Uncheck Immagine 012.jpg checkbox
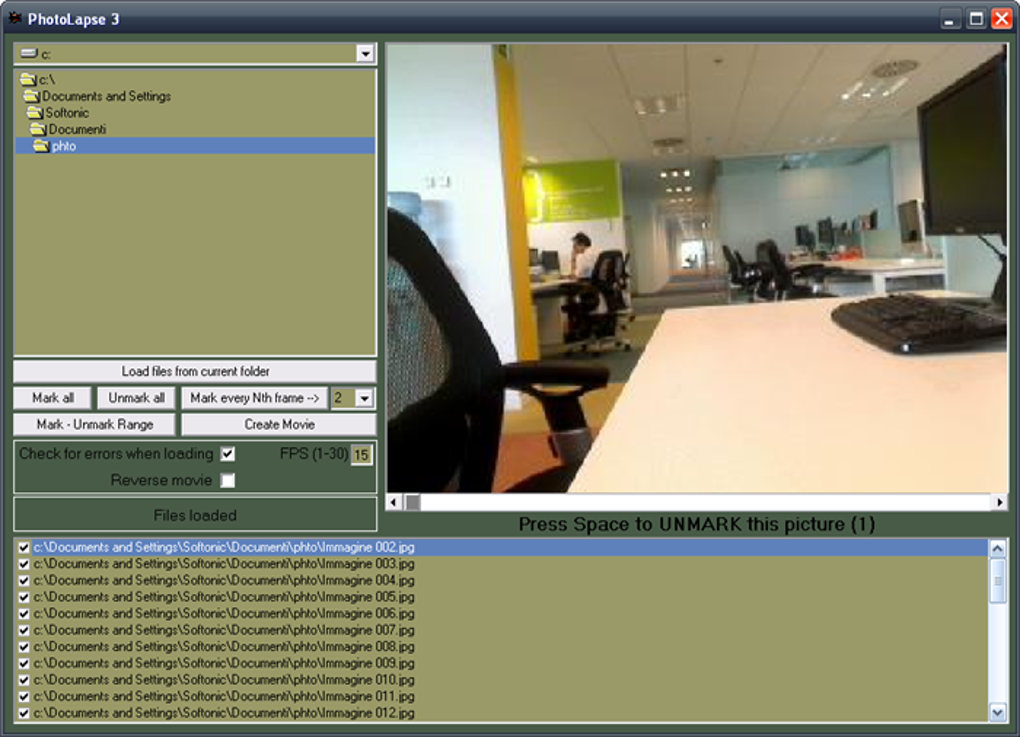The image size is (1020, 737). coord(23,714)
